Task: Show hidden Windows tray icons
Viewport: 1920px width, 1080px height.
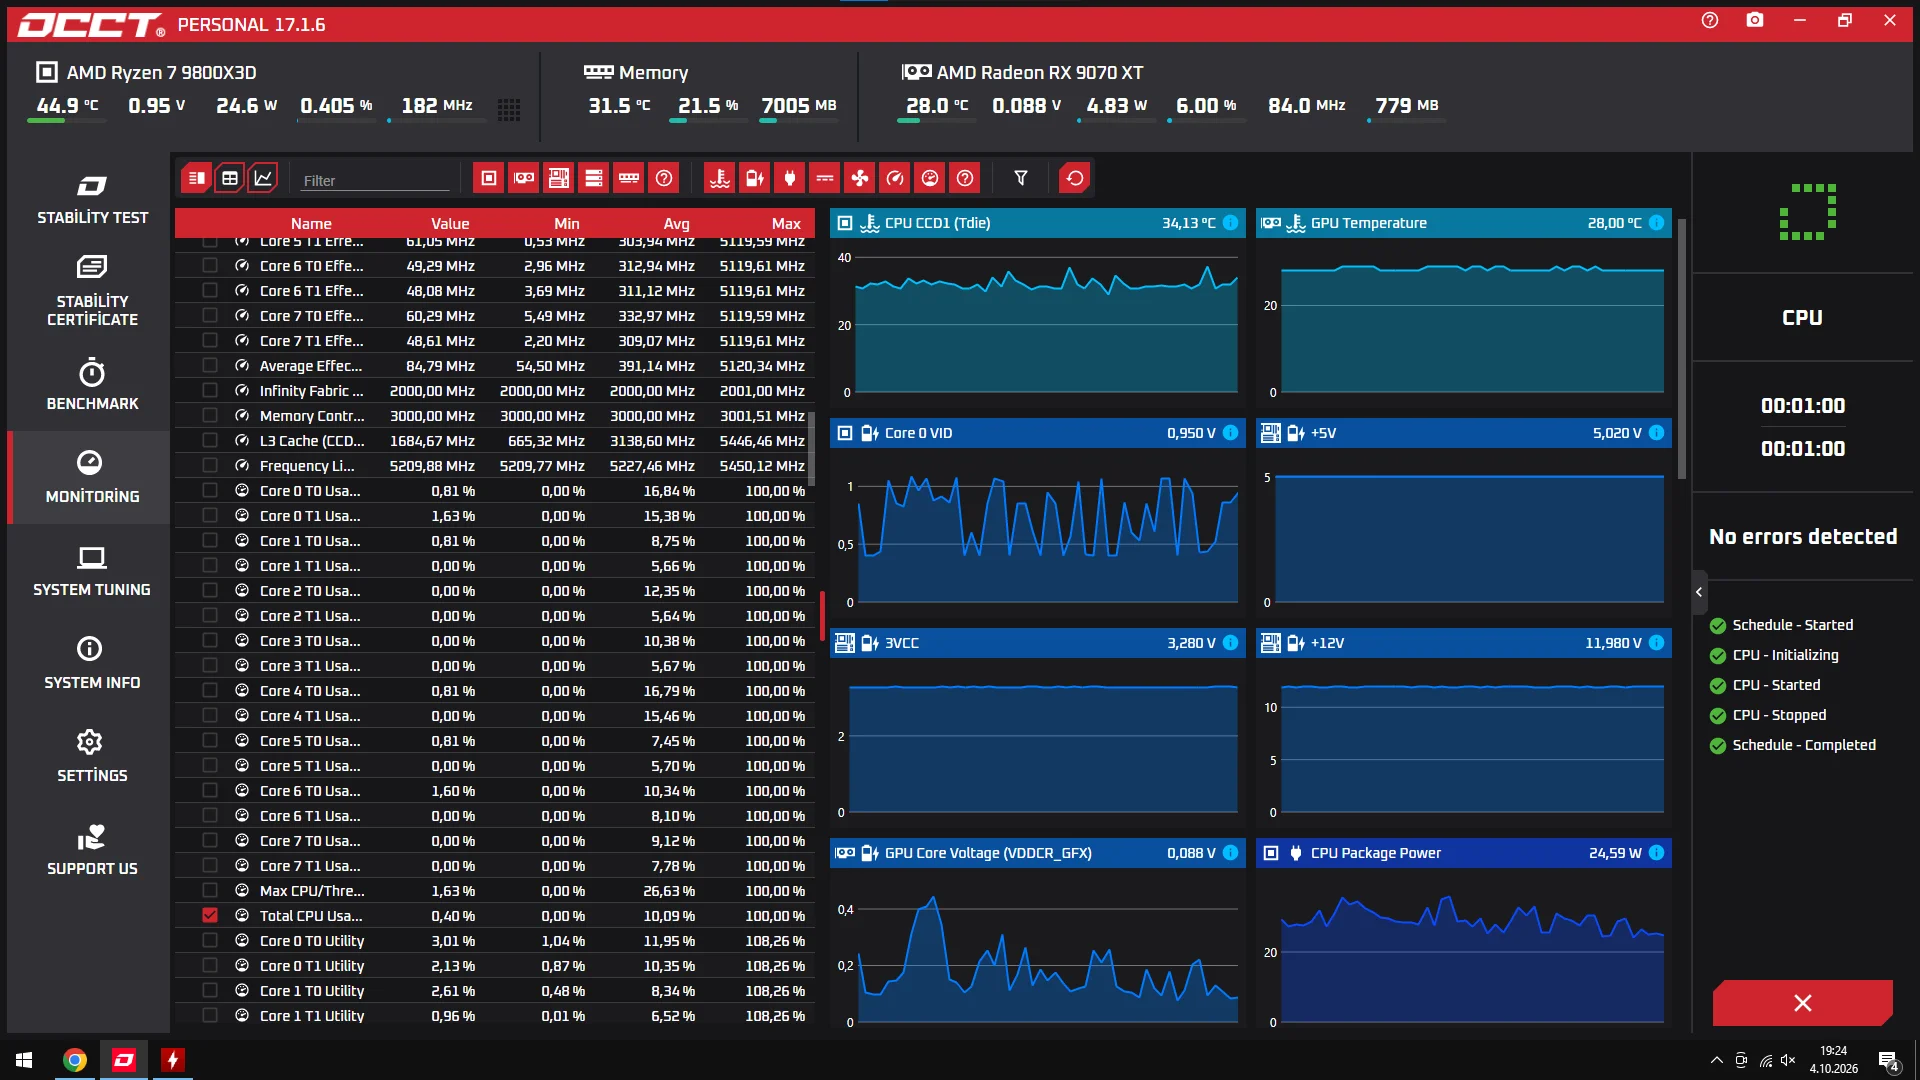Action: tap(1717, 1060)
